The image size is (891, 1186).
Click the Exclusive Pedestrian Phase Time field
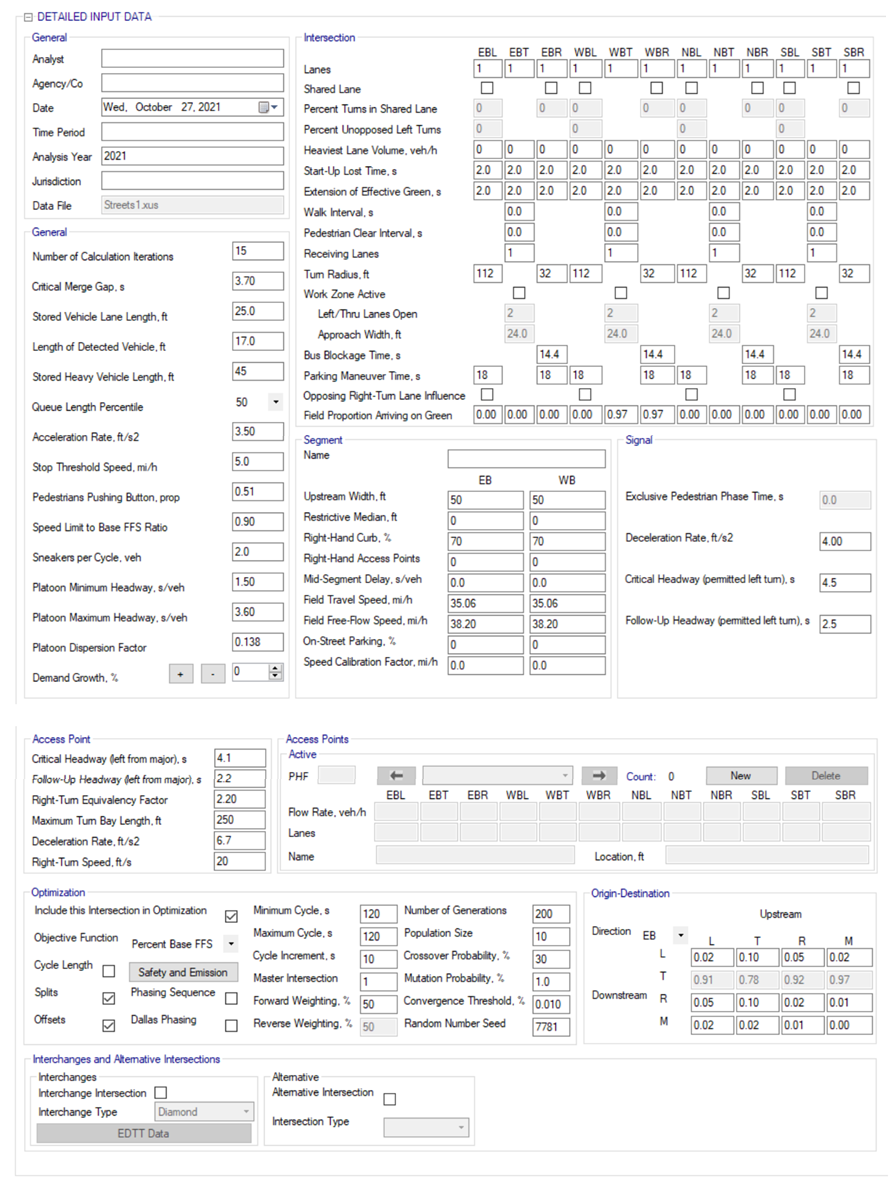(845, 500)
